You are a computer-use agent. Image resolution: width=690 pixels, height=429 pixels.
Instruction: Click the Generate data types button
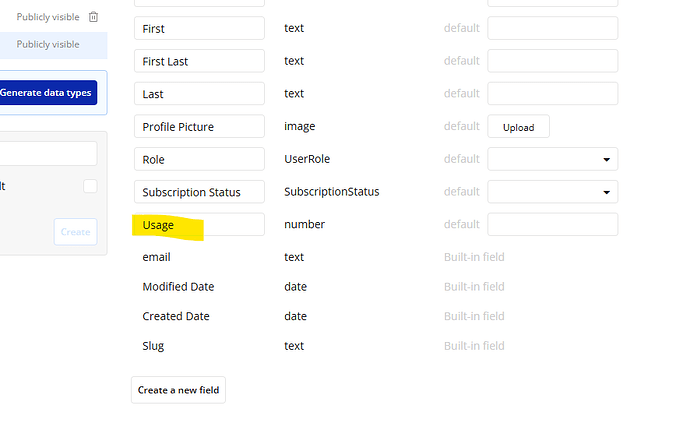[x=47, y=93]
